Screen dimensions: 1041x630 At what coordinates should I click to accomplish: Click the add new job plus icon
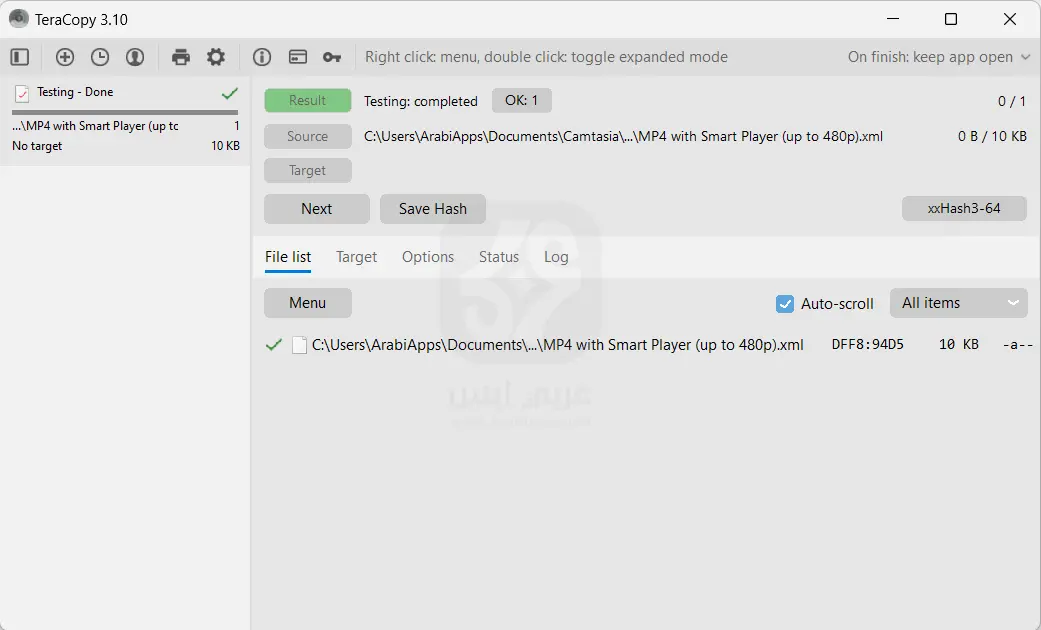[65, 57]
